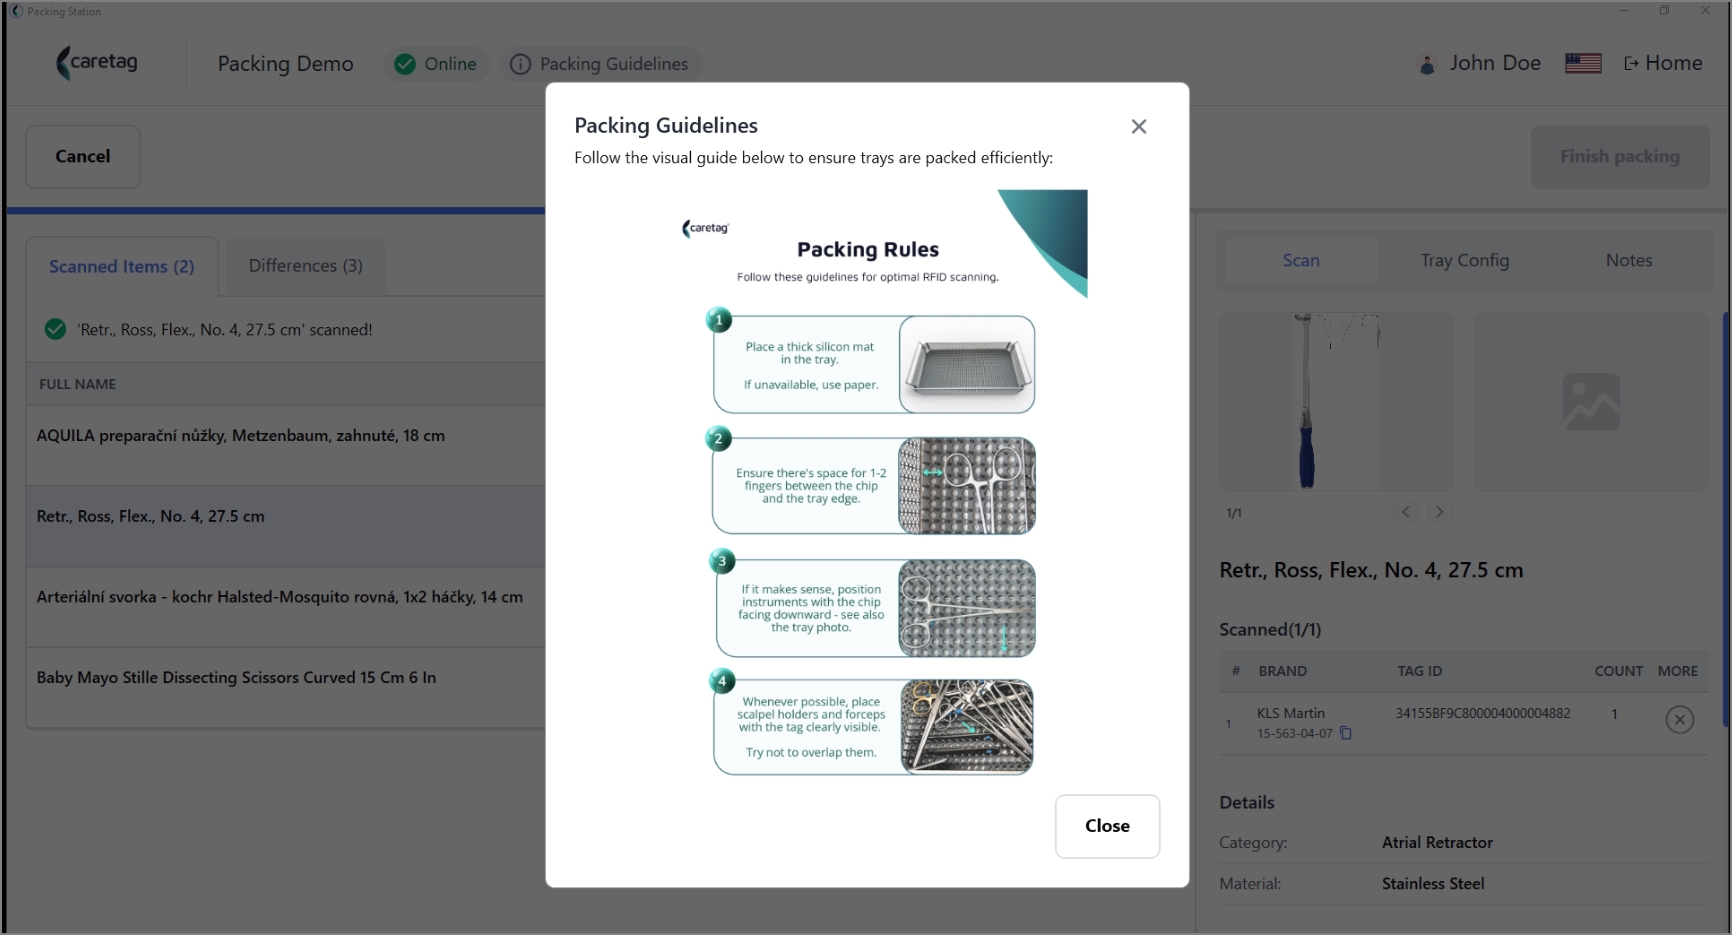Click the Finish packing button
1732x935 pixels.
(x=1619, y=156)
